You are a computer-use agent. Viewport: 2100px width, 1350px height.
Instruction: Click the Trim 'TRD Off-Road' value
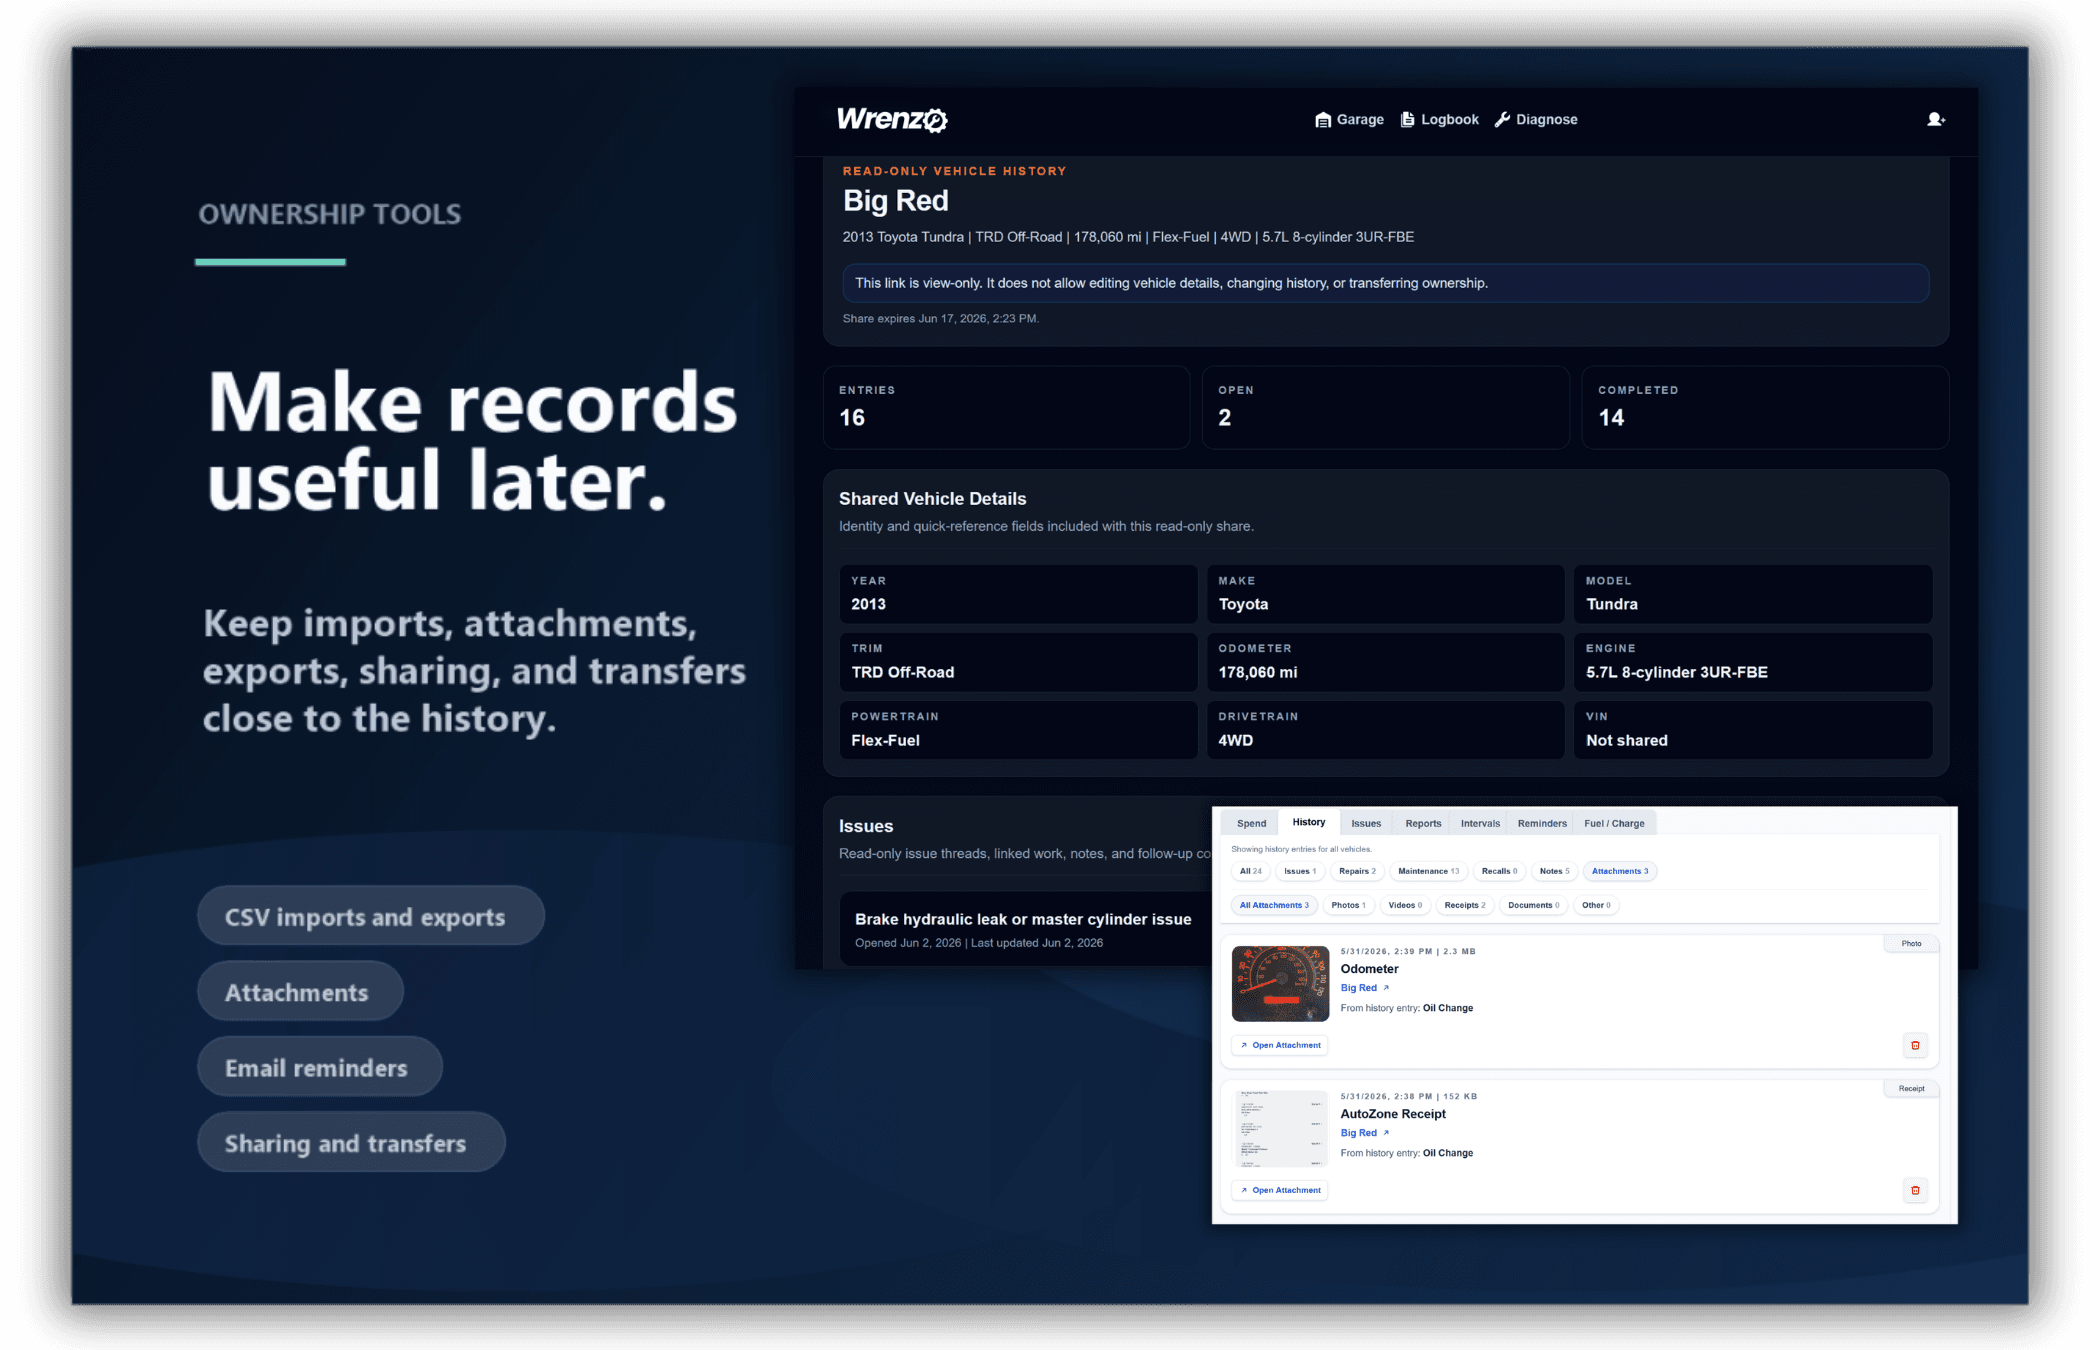pos(902,672)
